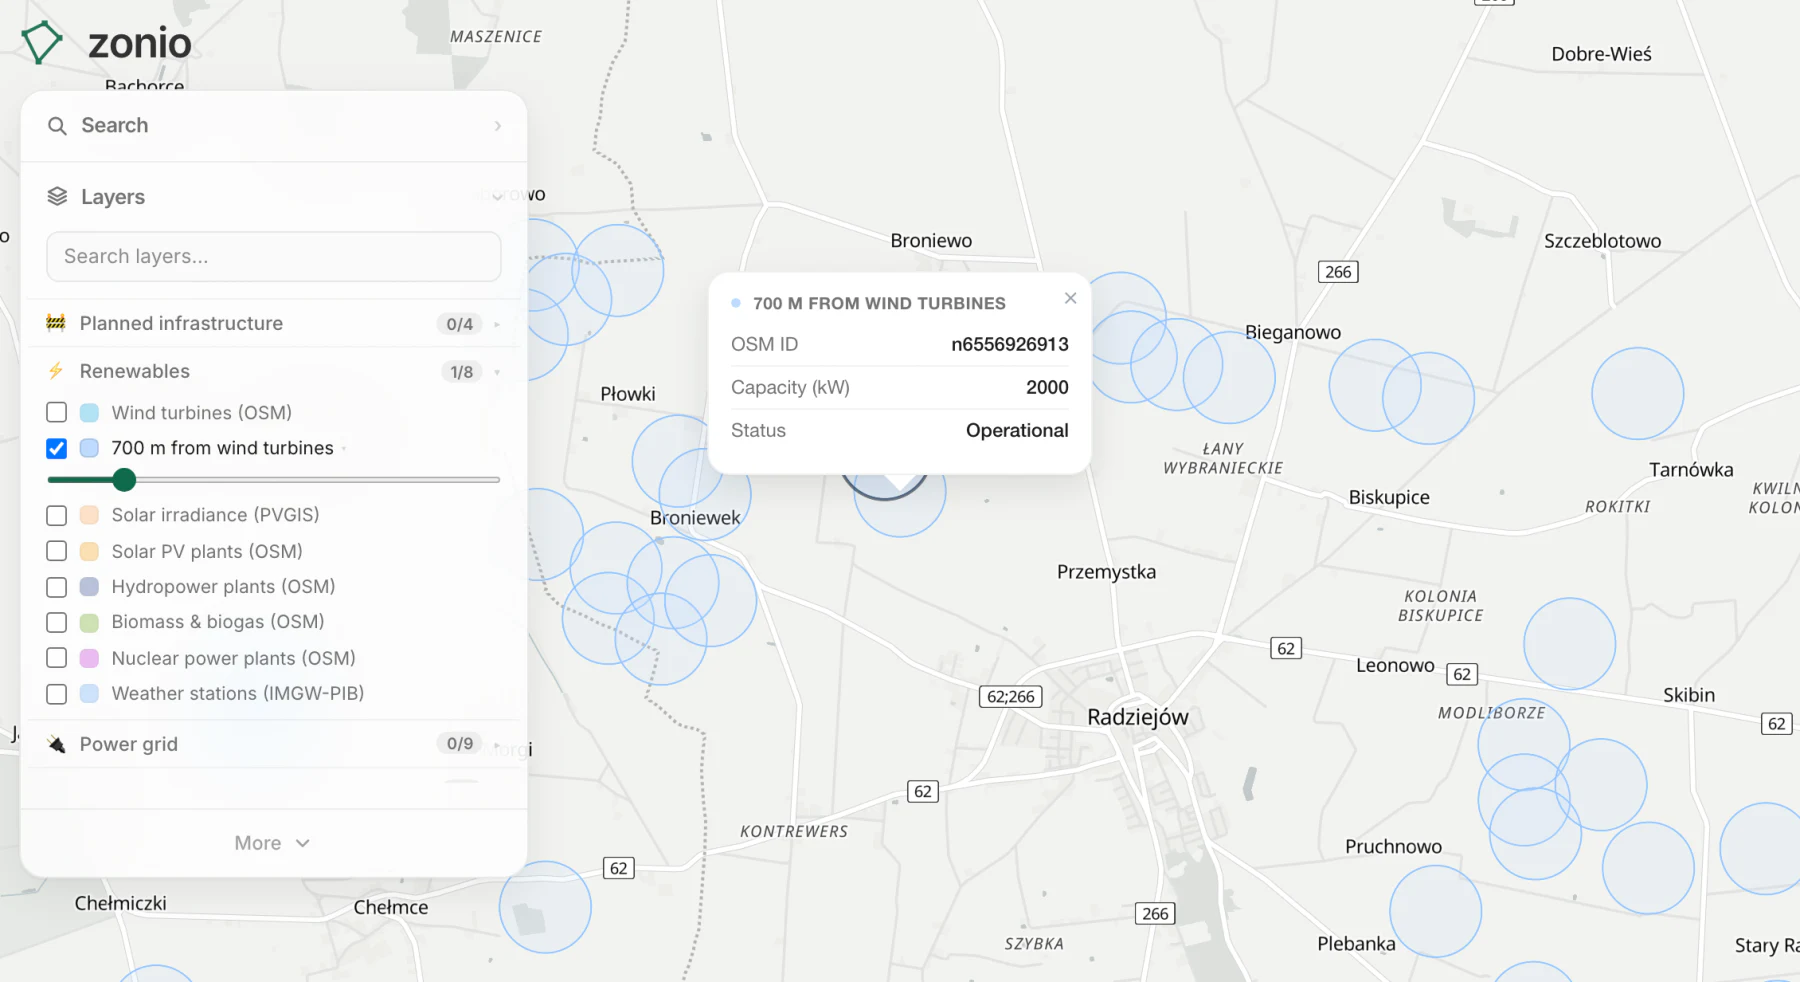Click the Radziejów town label on map
Viewport: 1800px width, 982px height.
pyautogui.click(x=1138, y=717)
